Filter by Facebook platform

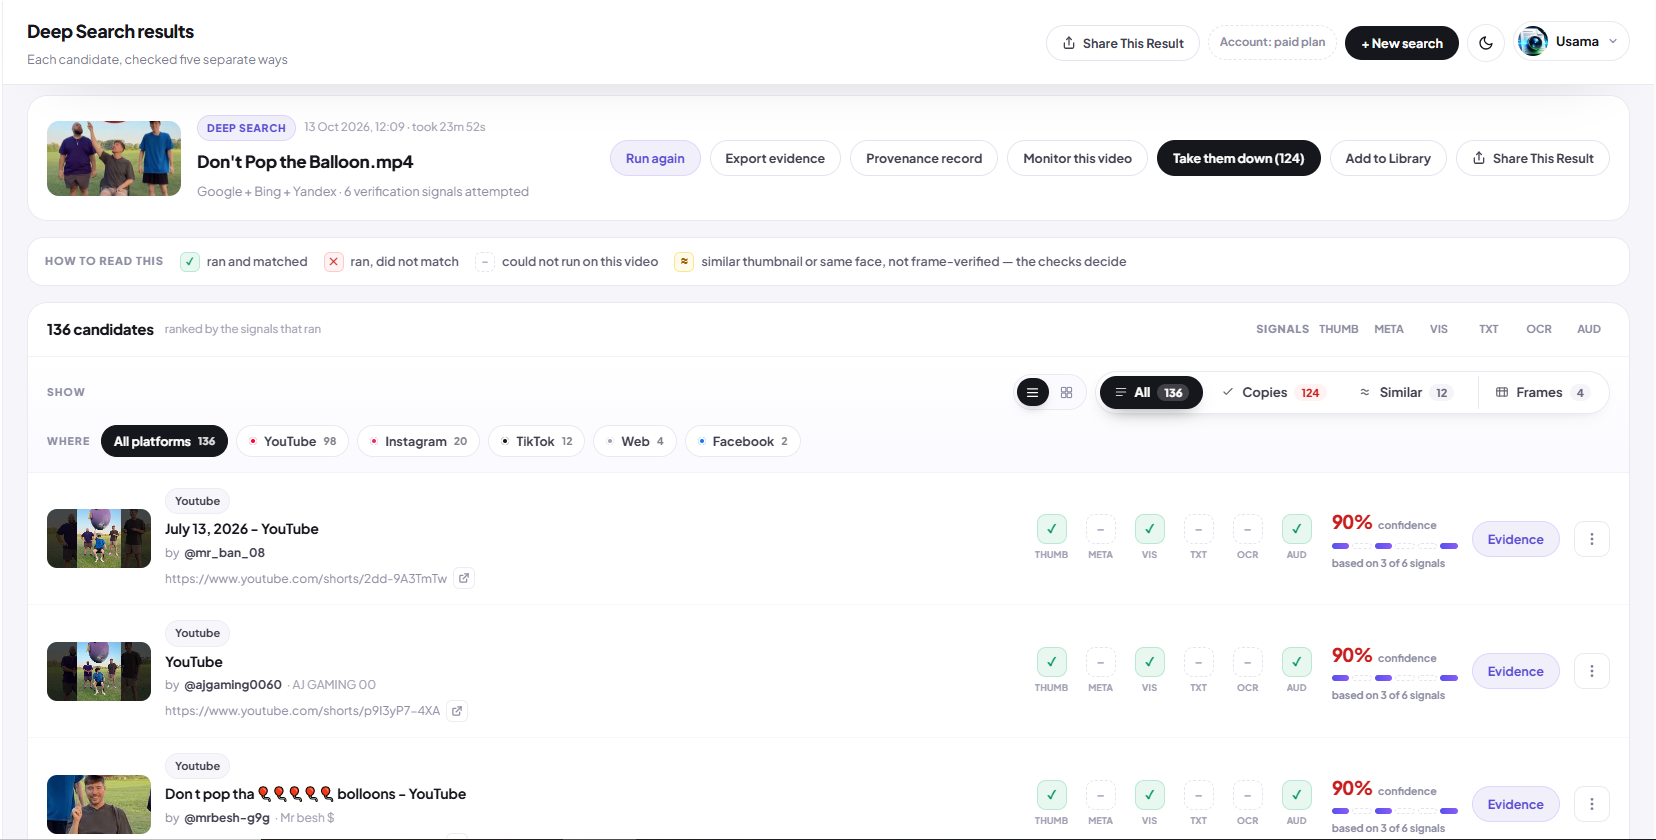742,441
